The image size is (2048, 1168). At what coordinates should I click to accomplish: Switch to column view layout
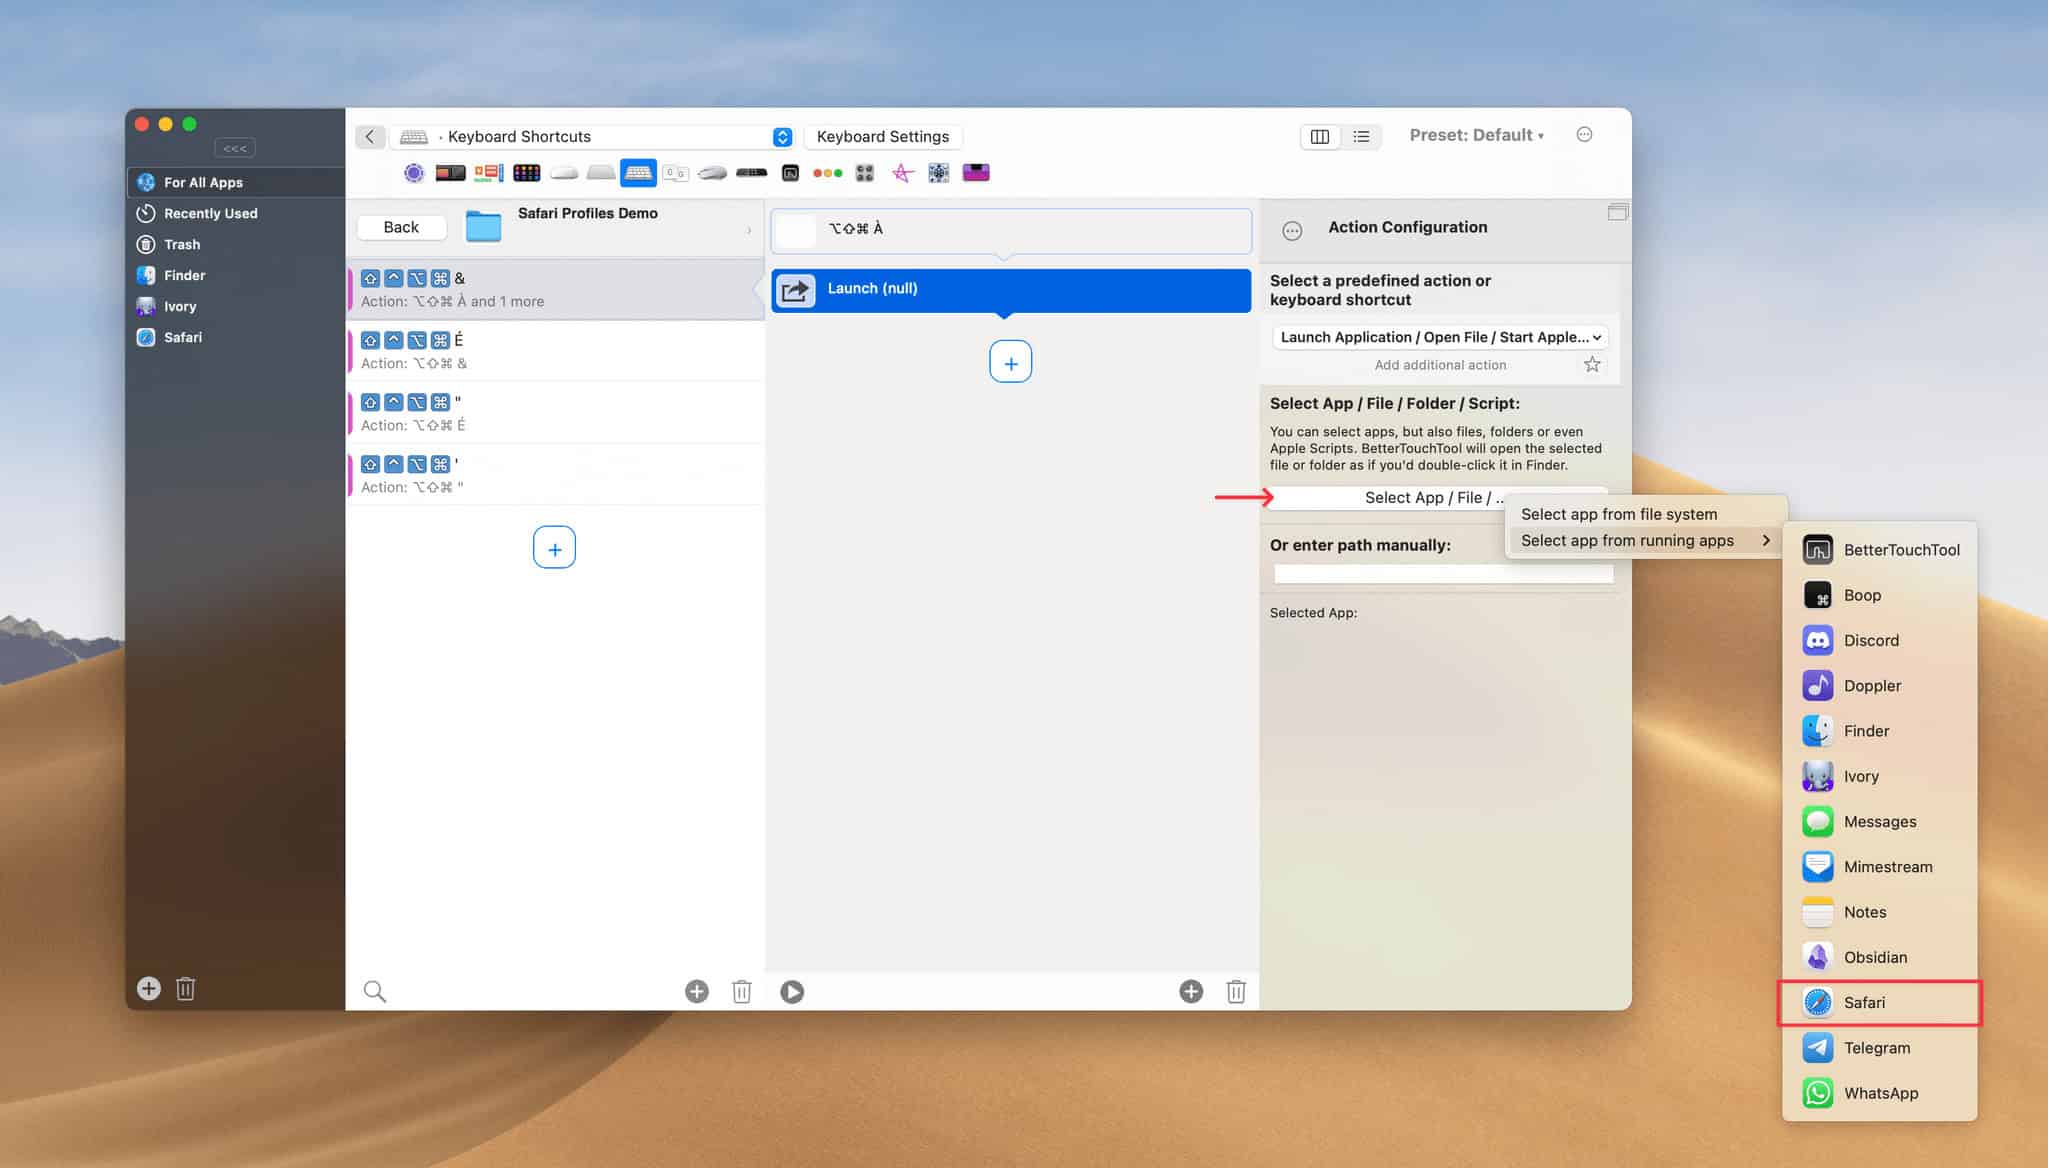click(x=1320, y=136)
